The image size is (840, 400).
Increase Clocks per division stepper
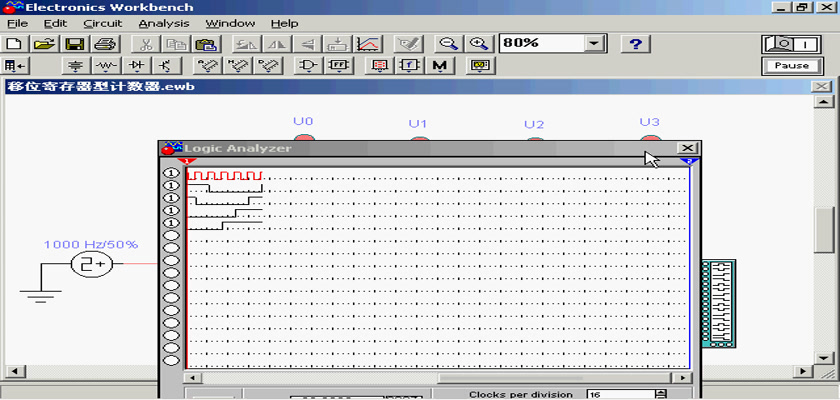pos(659,392)
